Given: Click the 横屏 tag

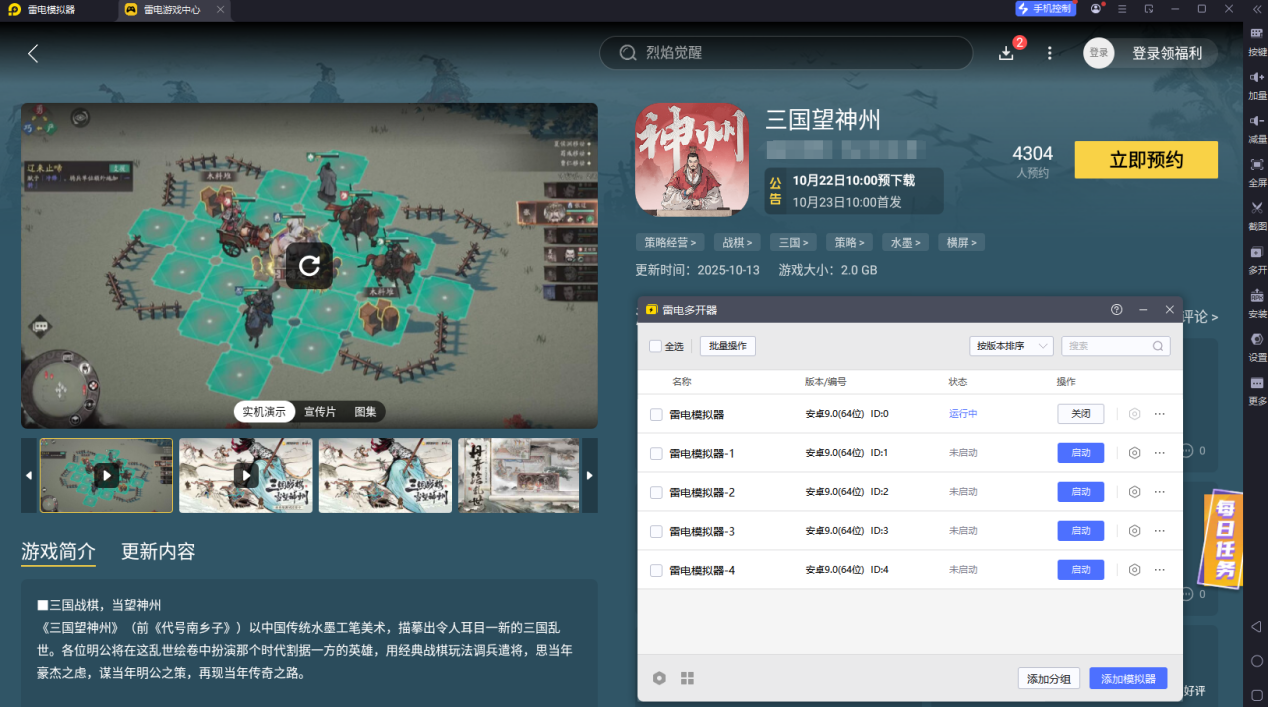Looking at the screenshot, I should [x=962, y=242].
